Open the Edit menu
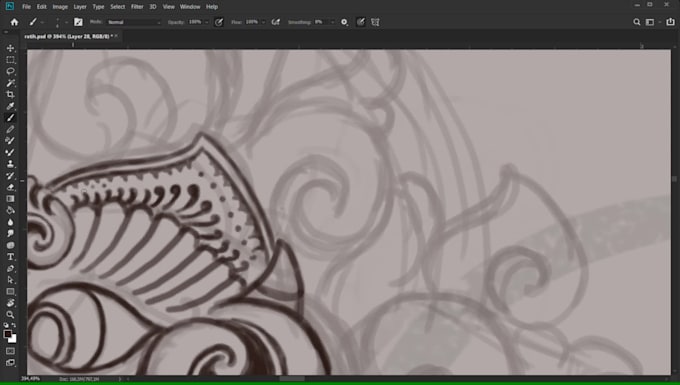 pos(41,7)
